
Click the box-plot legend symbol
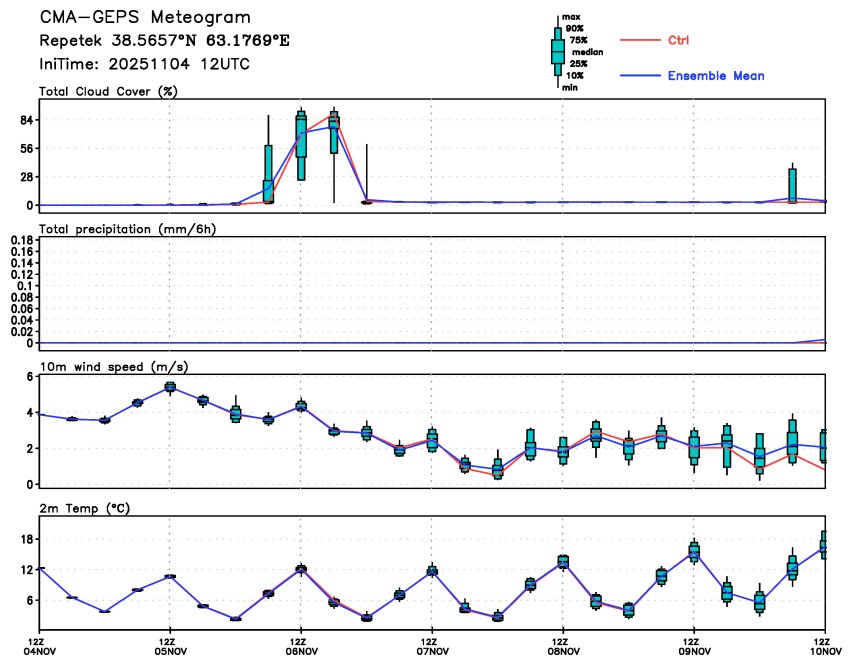coord(557,52)
